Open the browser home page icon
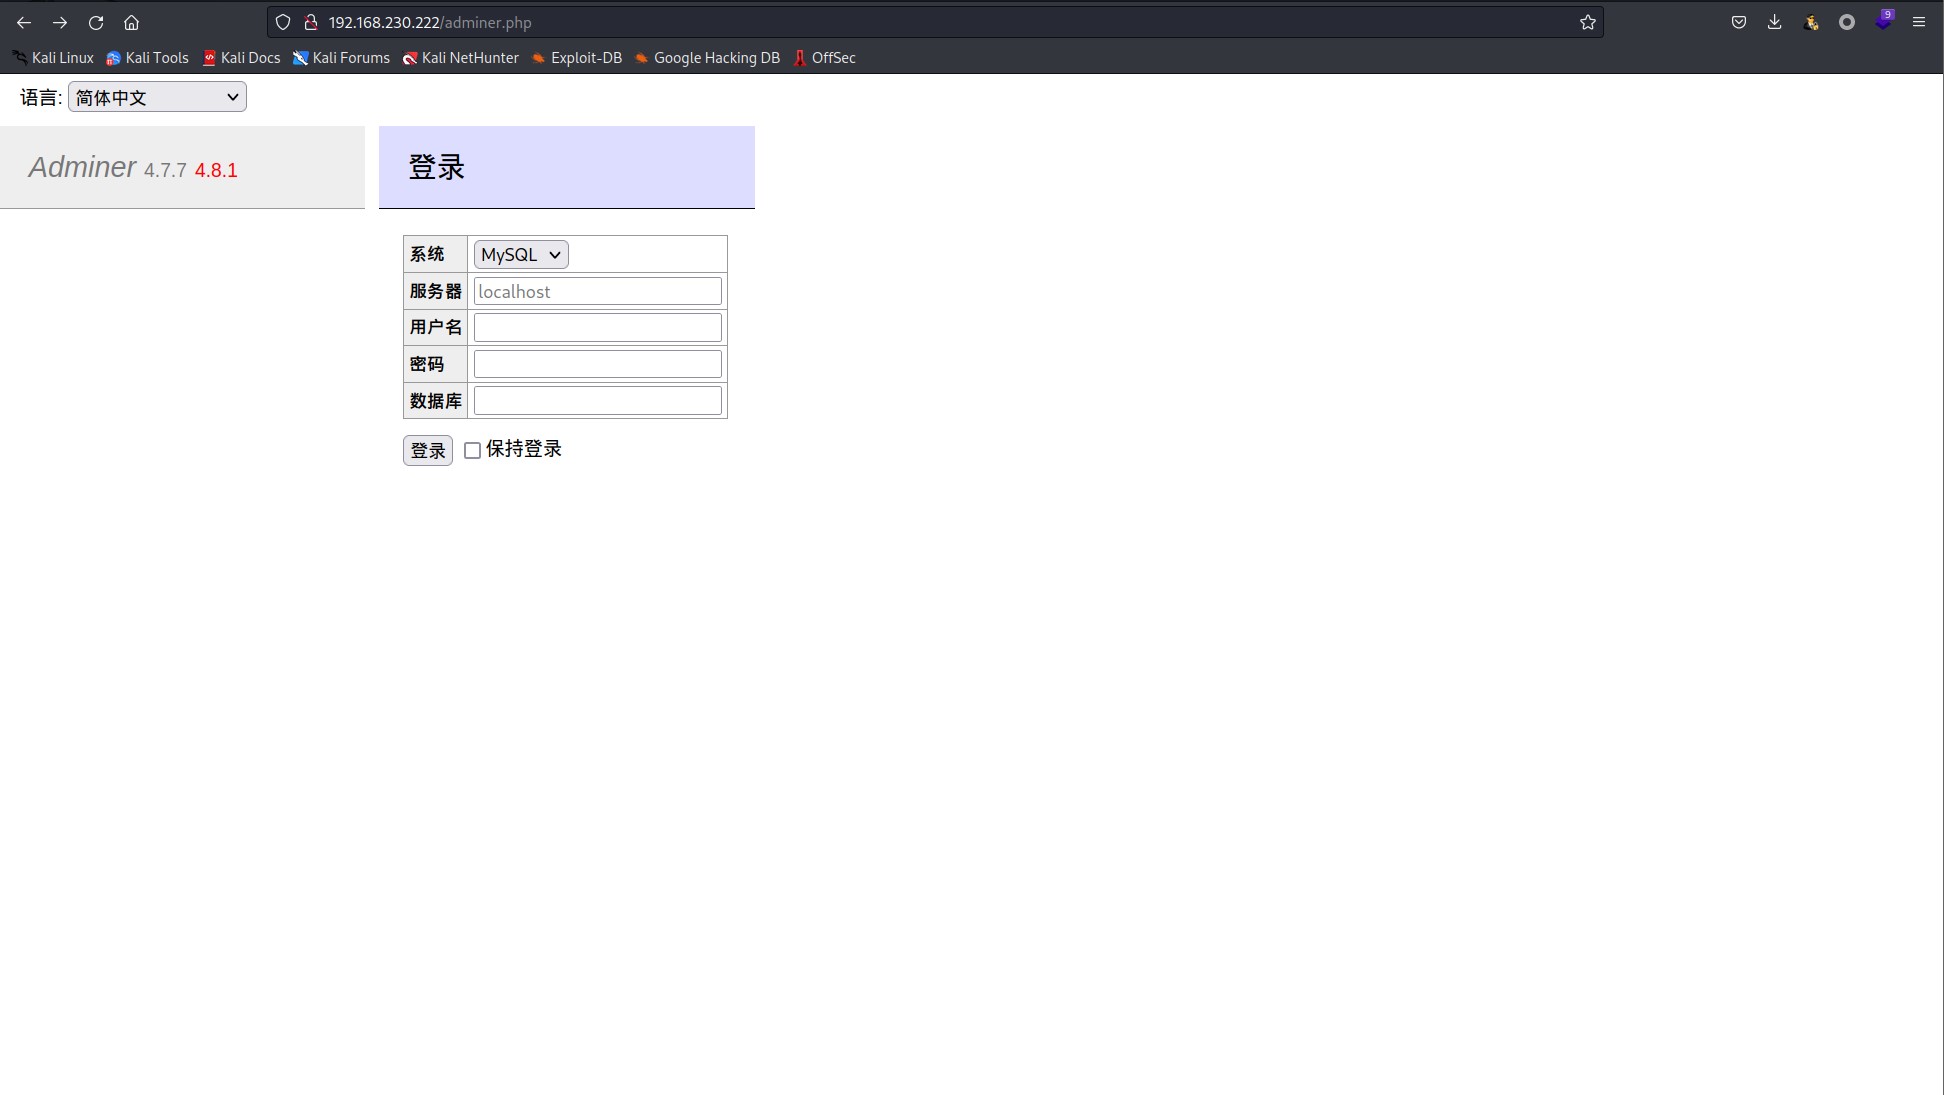 point(131,22)
